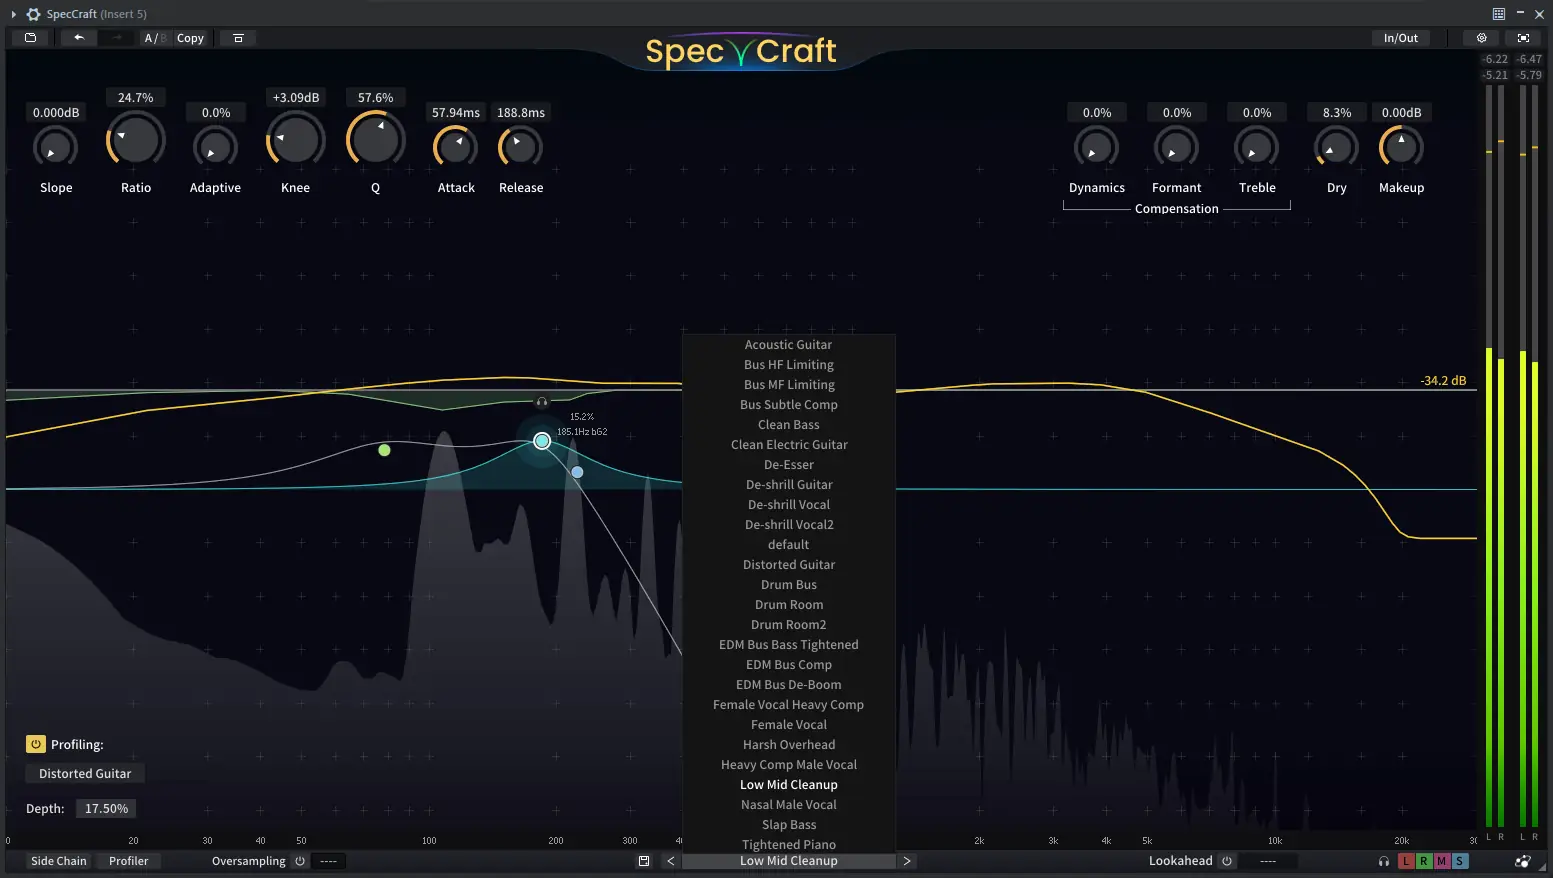
Task: Choose the De-Esser preset
Action: coord(789,465)
